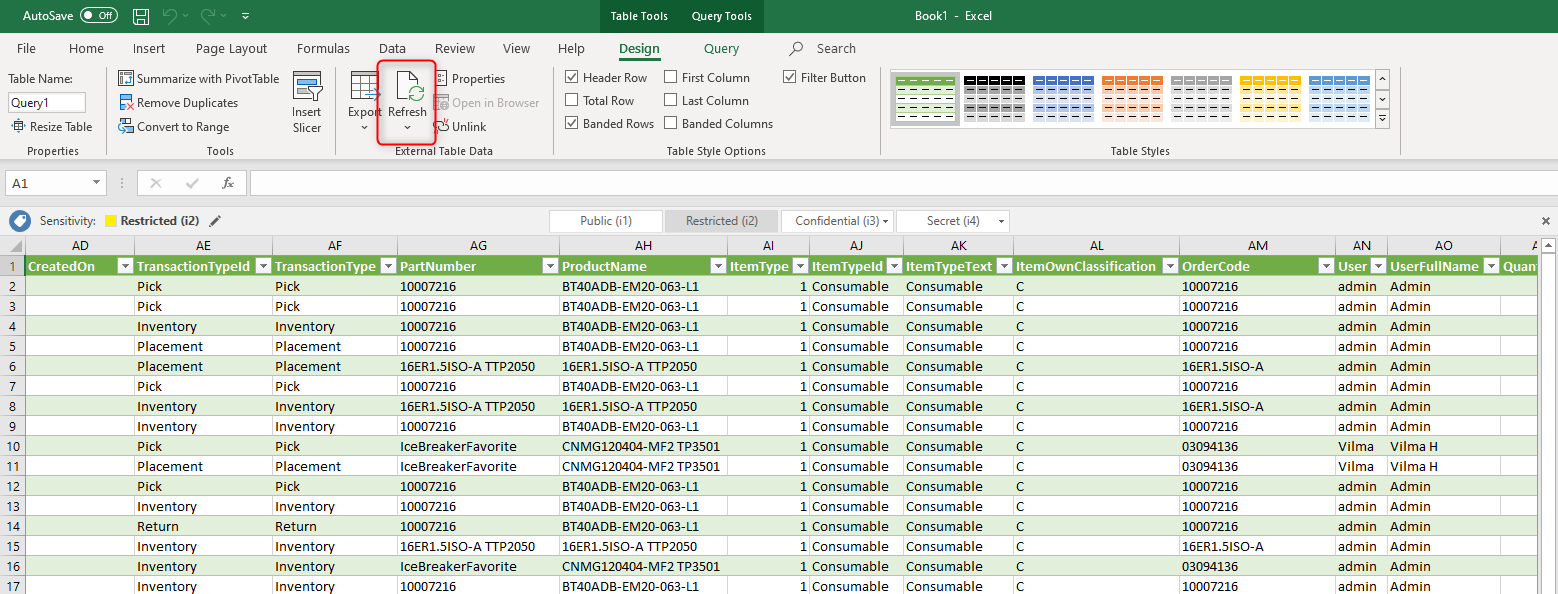Switch to the Home ribbon tab

(86, 48)
